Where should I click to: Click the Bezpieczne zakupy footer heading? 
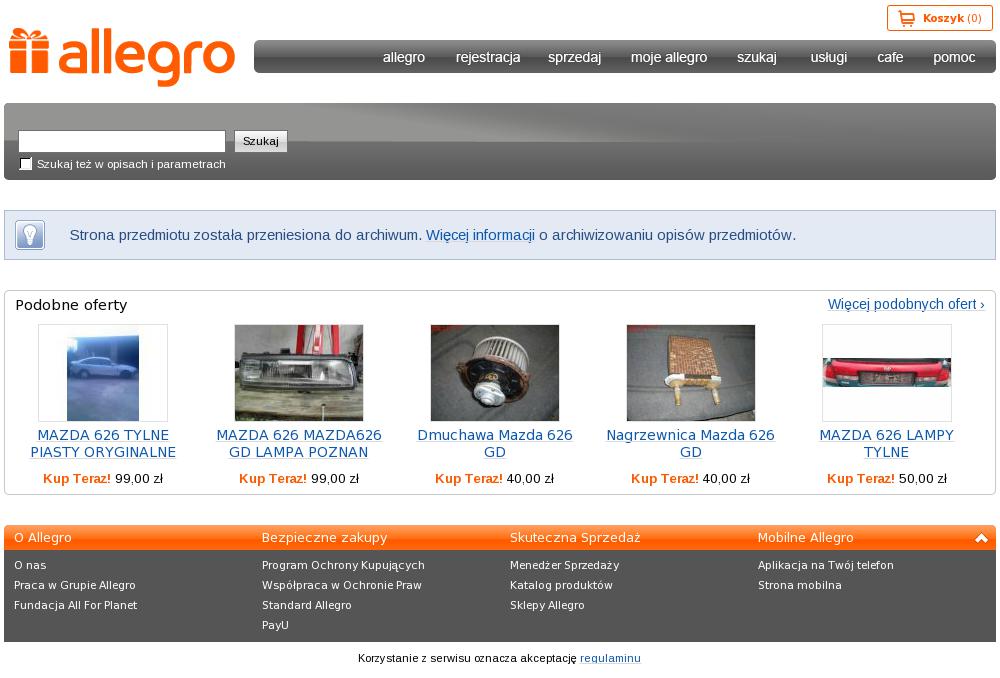tap(325, 538)
